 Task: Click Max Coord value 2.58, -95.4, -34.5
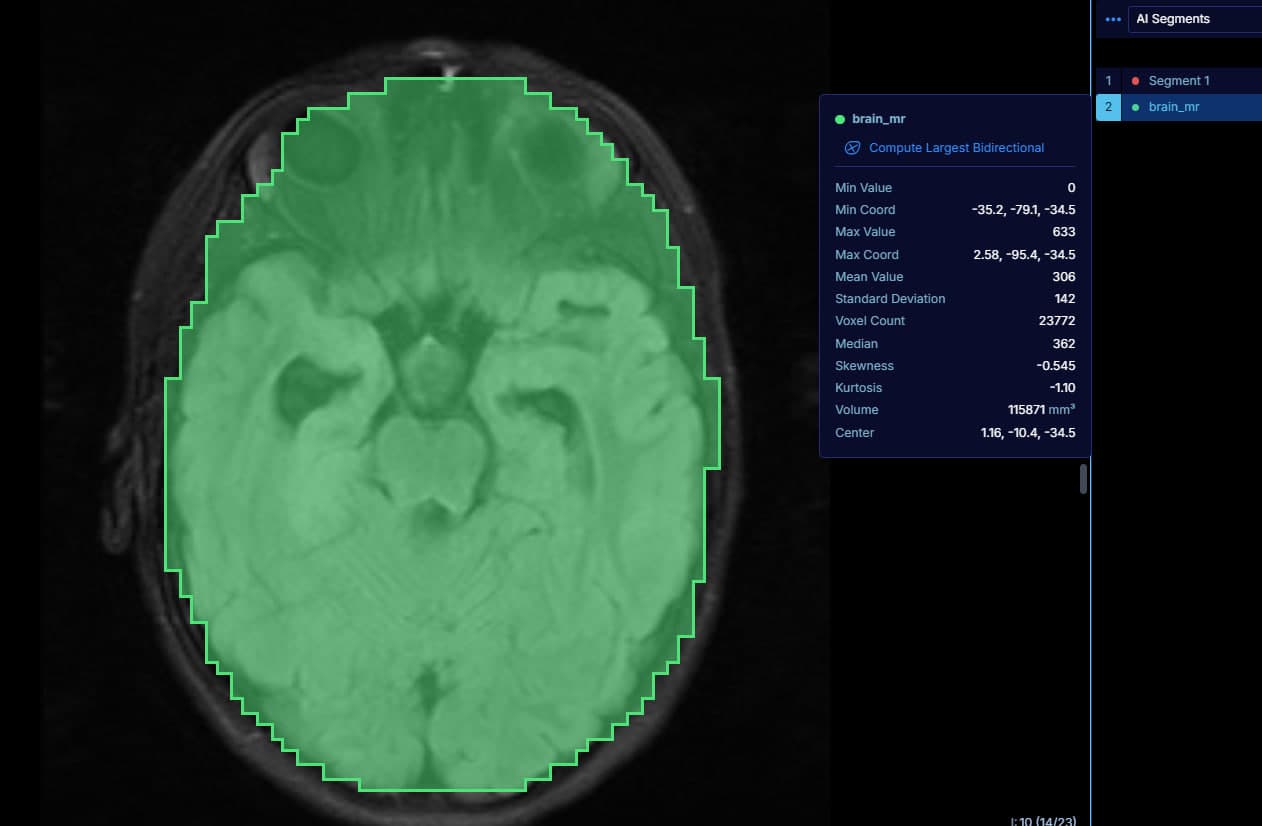pos(1024,255)
